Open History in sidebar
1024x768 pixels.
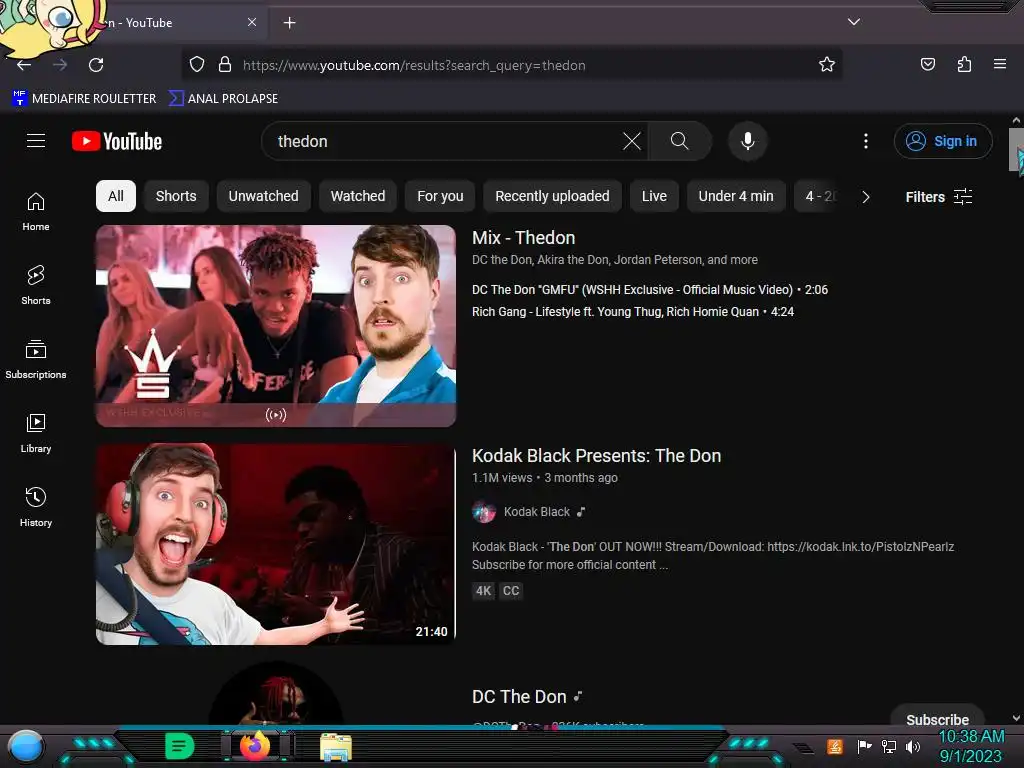(36, 507)
